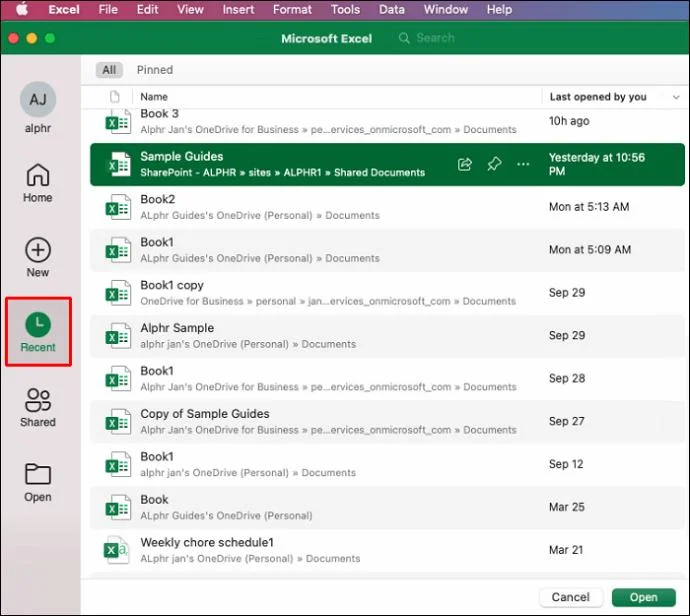This screenshot has width=690, height=616.
Task: Click the SharePoint ALPHR Shared Documents path
Action: [283, 172]
